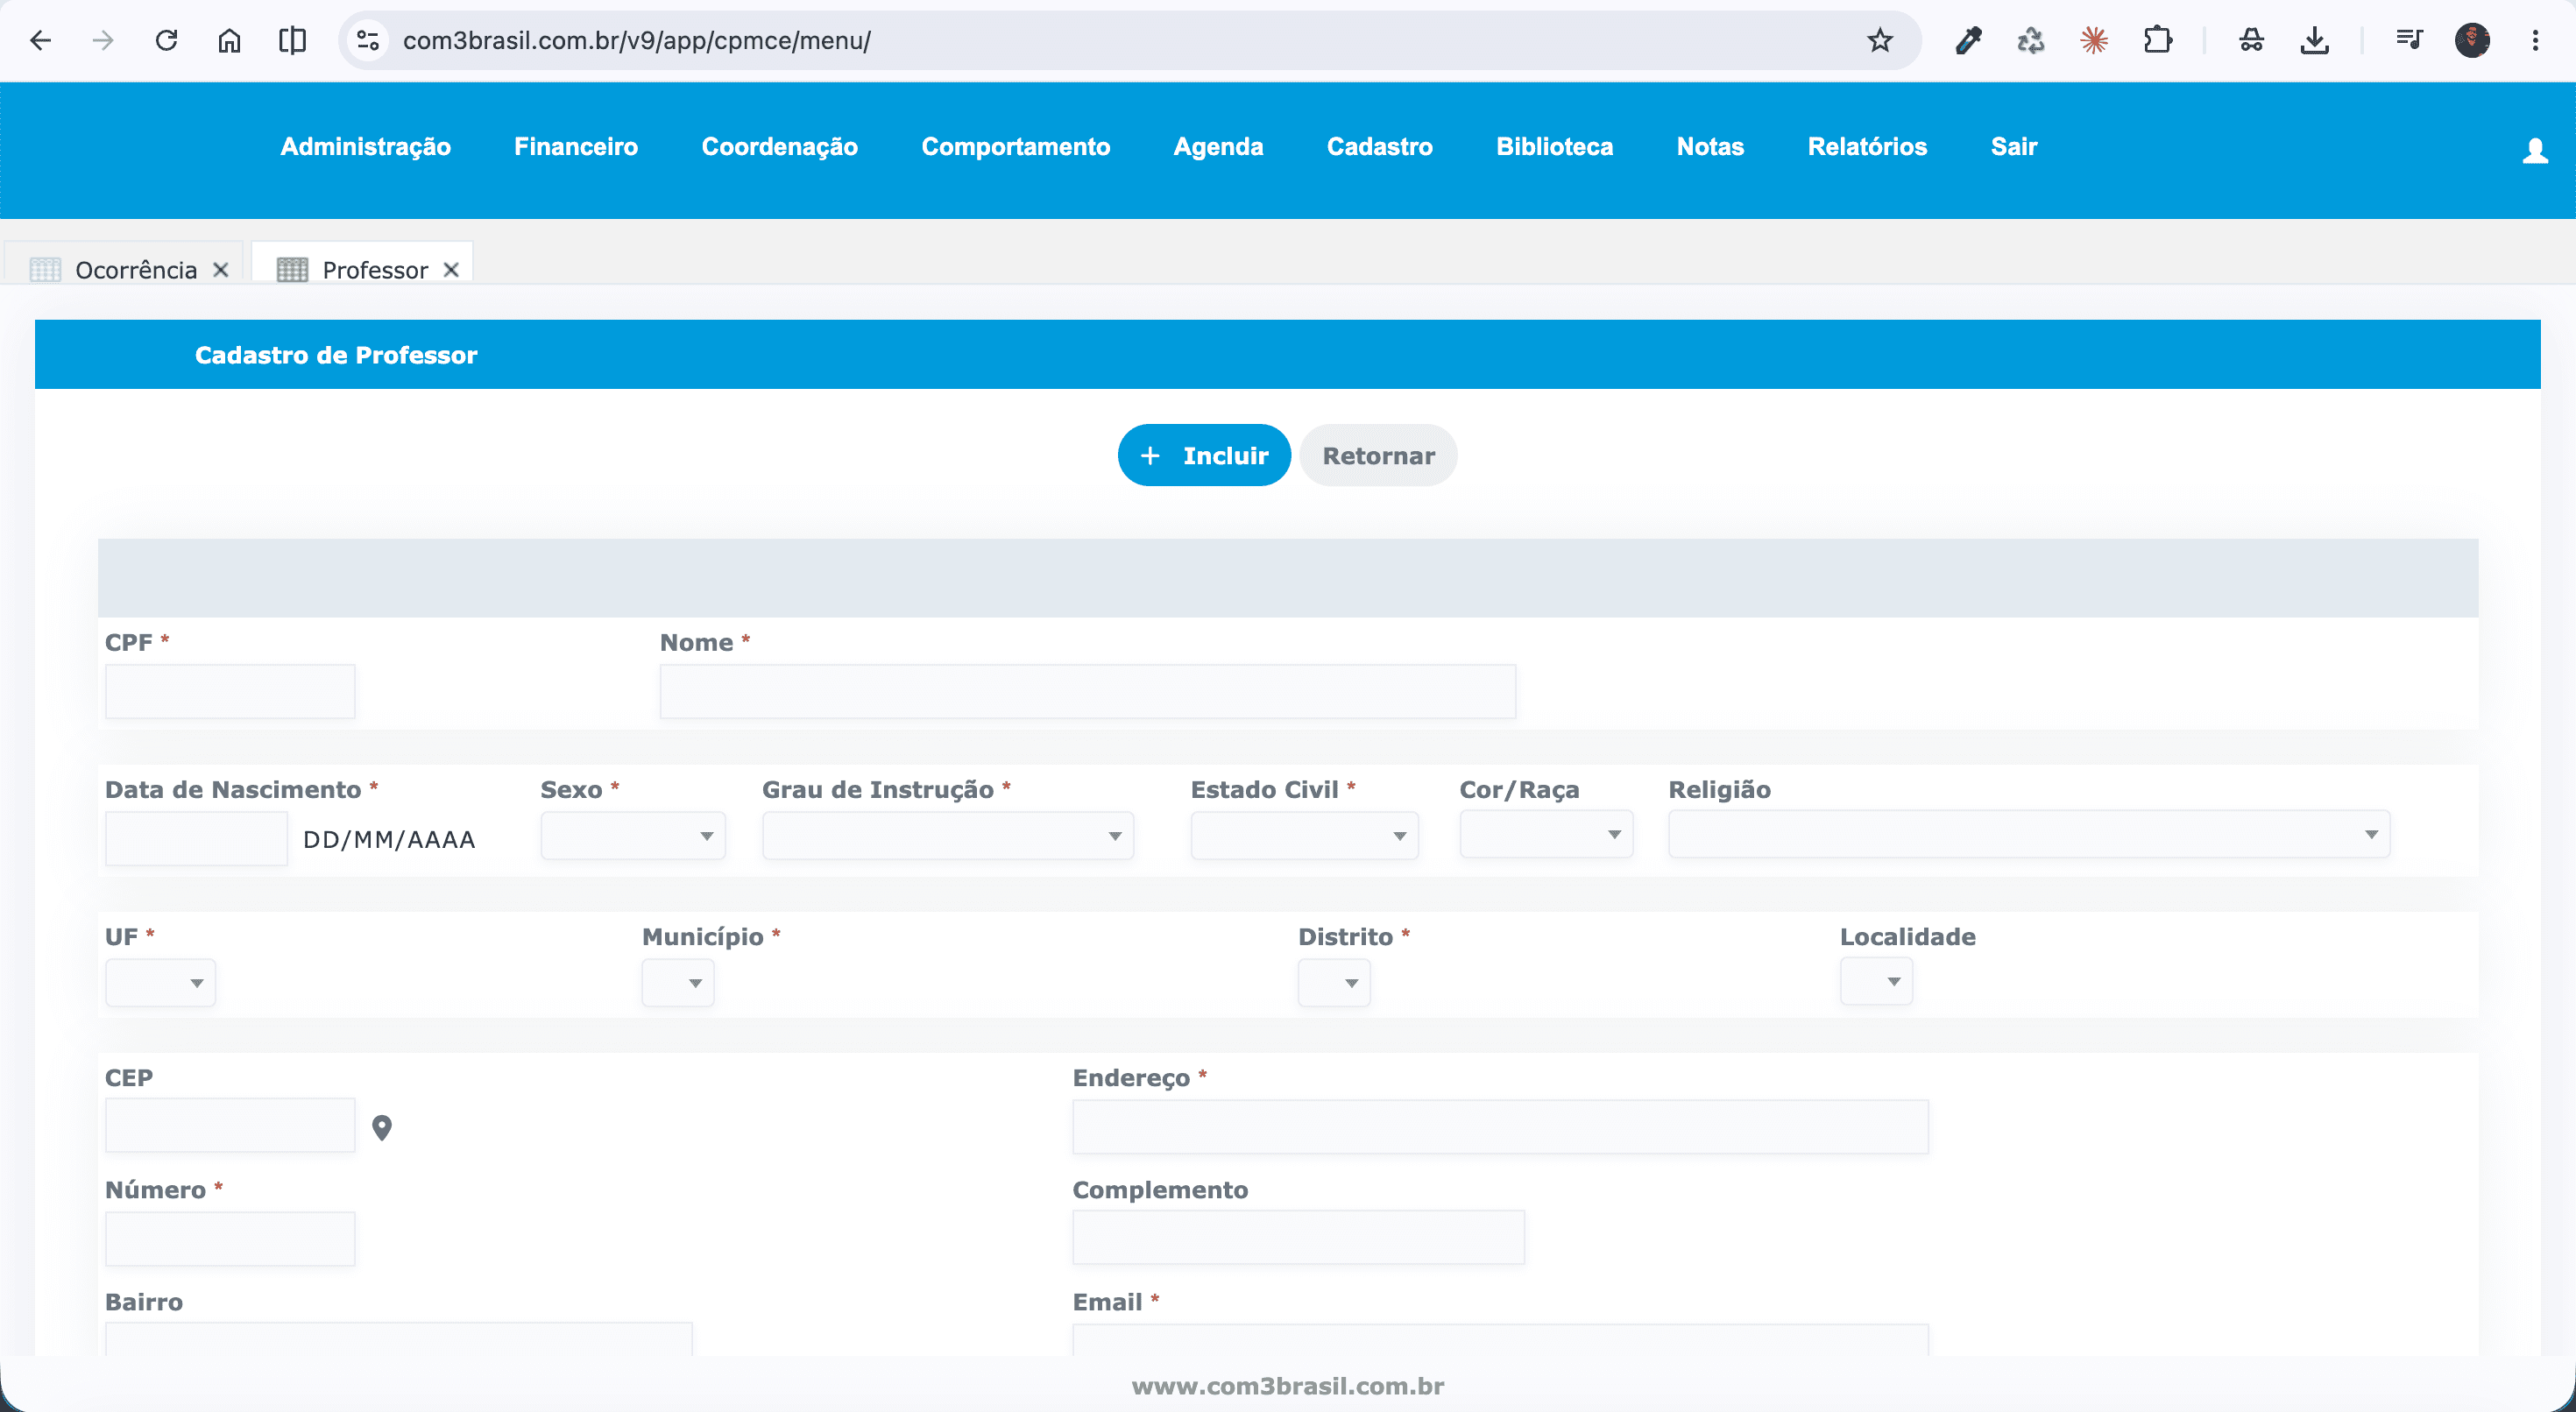The image size is (2576, 1412).
Task: Focus the Nome input field
Action: pos(1087,691)
